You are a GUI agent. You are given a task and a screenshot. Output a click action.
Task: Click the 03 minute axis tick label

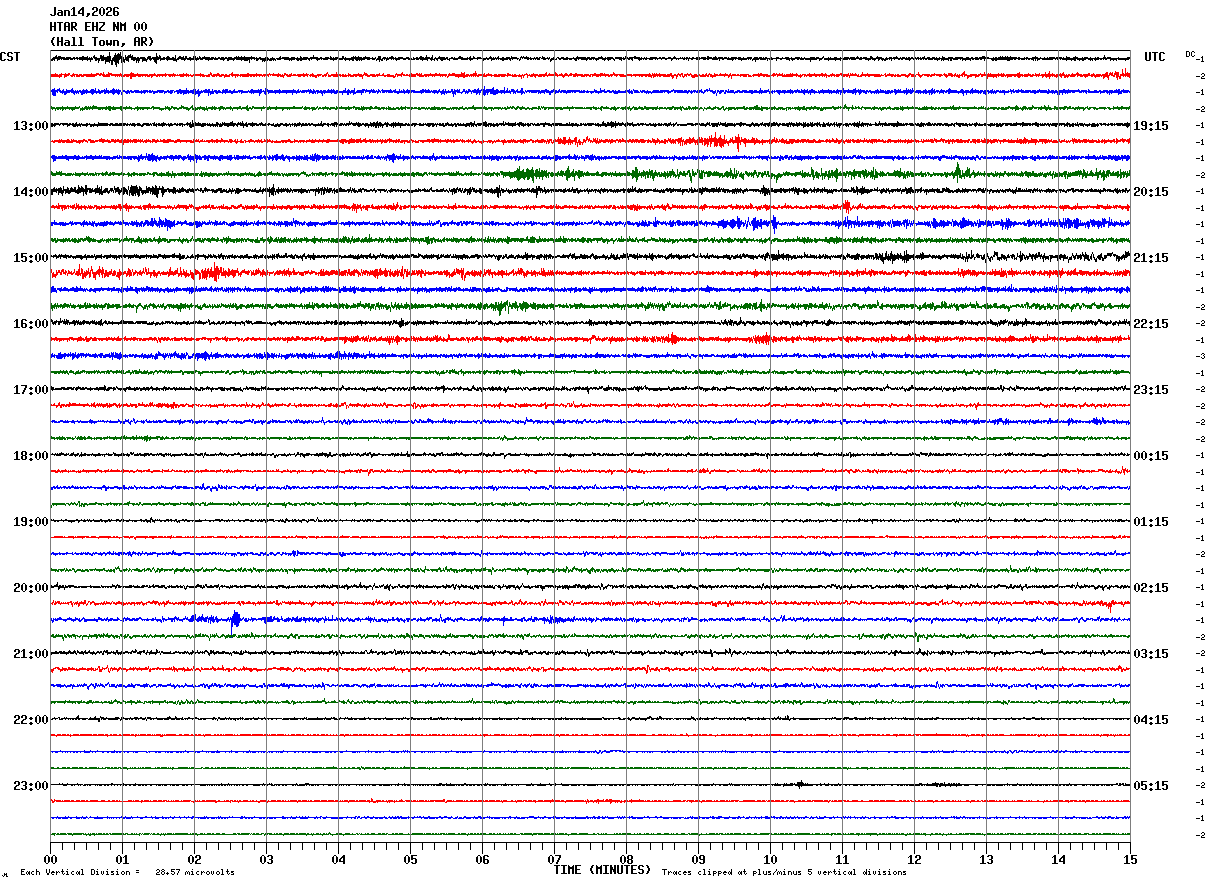(266, 859)
